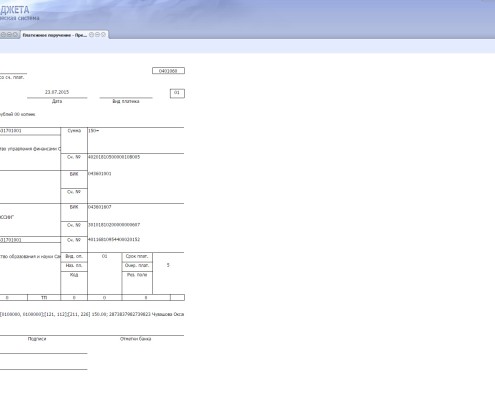Screen dimensions: 495x400
Task: Click the БИК value 043601607
Action: tap(100, 207)
